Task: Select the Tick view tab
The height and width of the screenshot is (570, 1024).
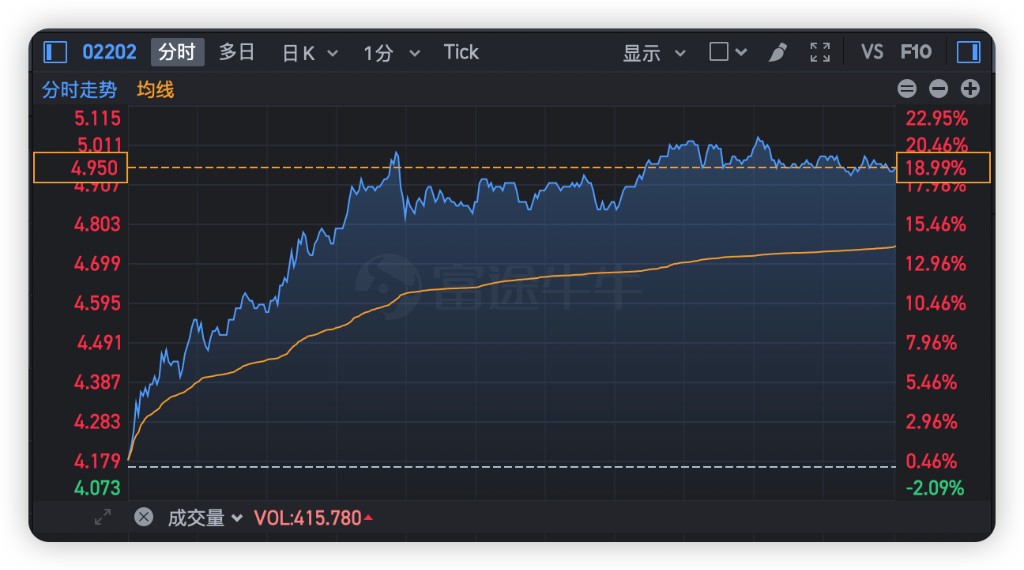Action: 461,52
